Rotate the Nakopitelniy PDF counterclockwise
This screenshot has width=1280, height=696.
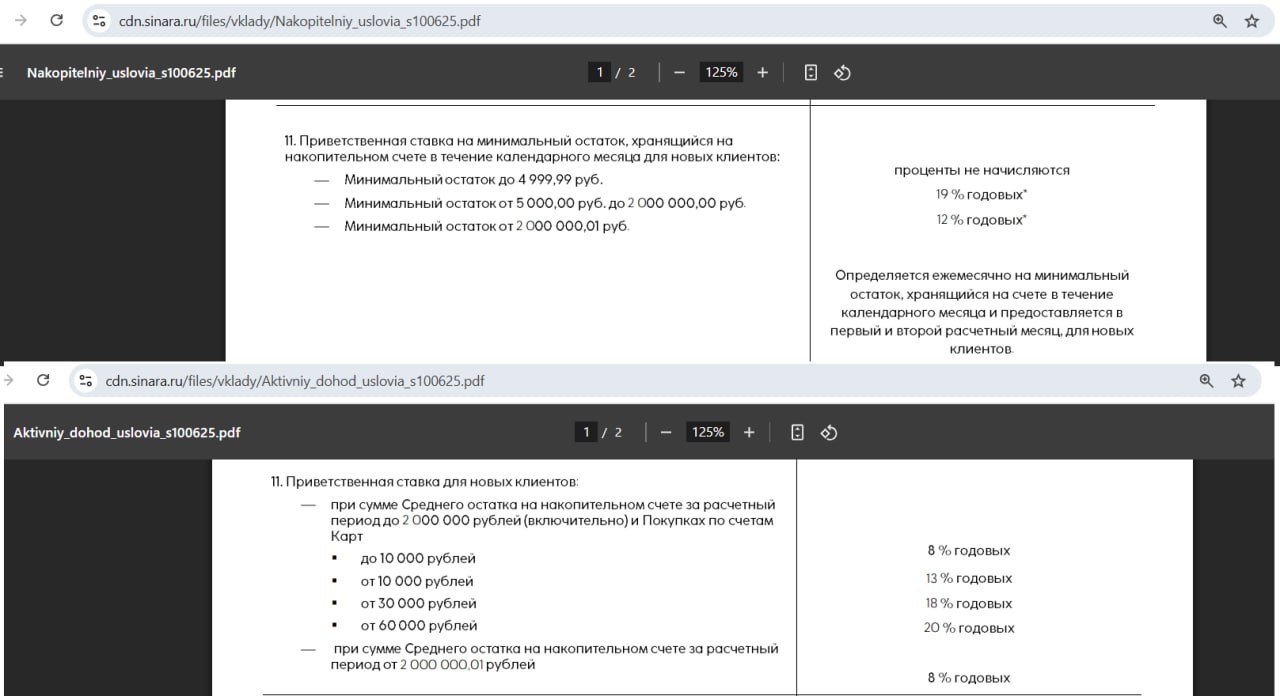[842, 72]
